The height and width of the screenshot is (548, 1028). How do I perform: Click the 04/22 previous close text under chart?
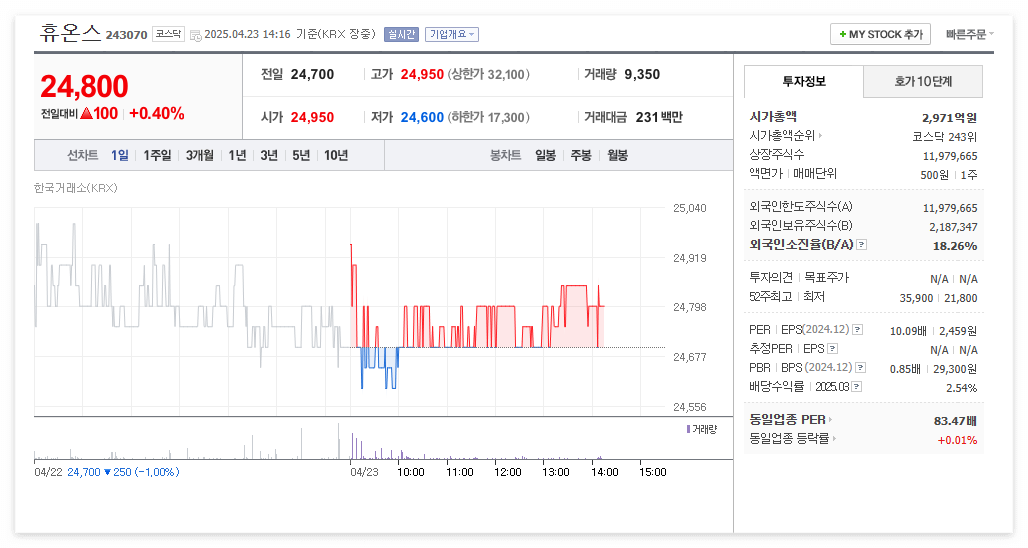[x=107, y=472]
